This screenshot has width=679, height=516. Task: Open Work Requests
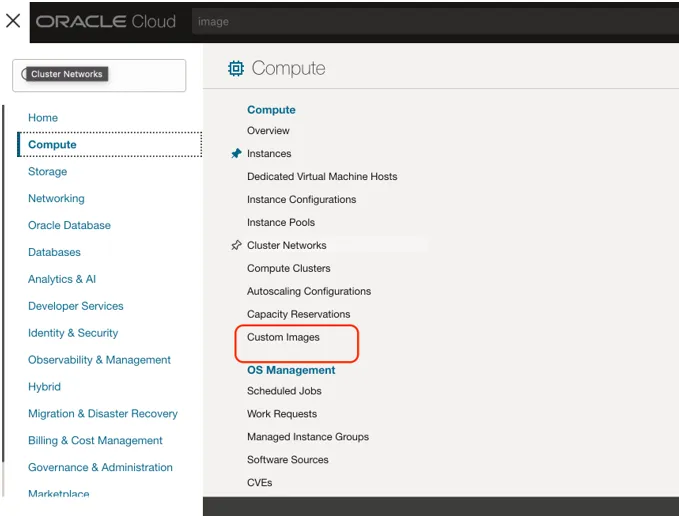pyautogui.click(x=282, y=413)
